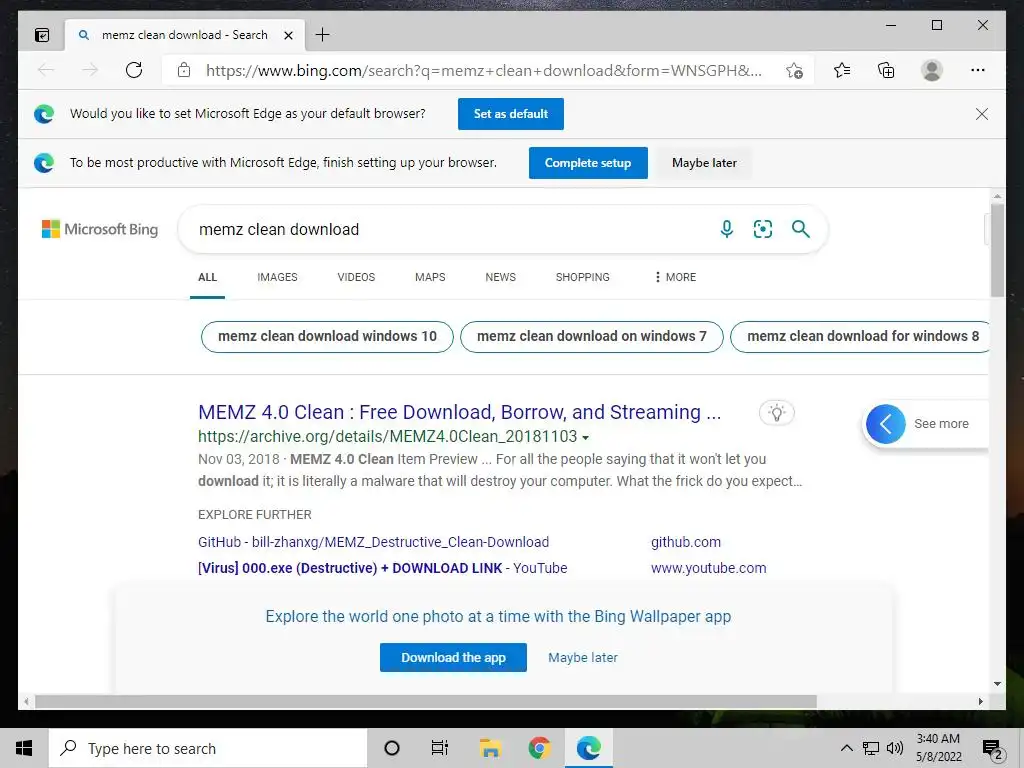Screen dimensions: 1024x768
Task: Open GitHub bill-zhanxg MEMZ link
Action: [x=373, y=542]
